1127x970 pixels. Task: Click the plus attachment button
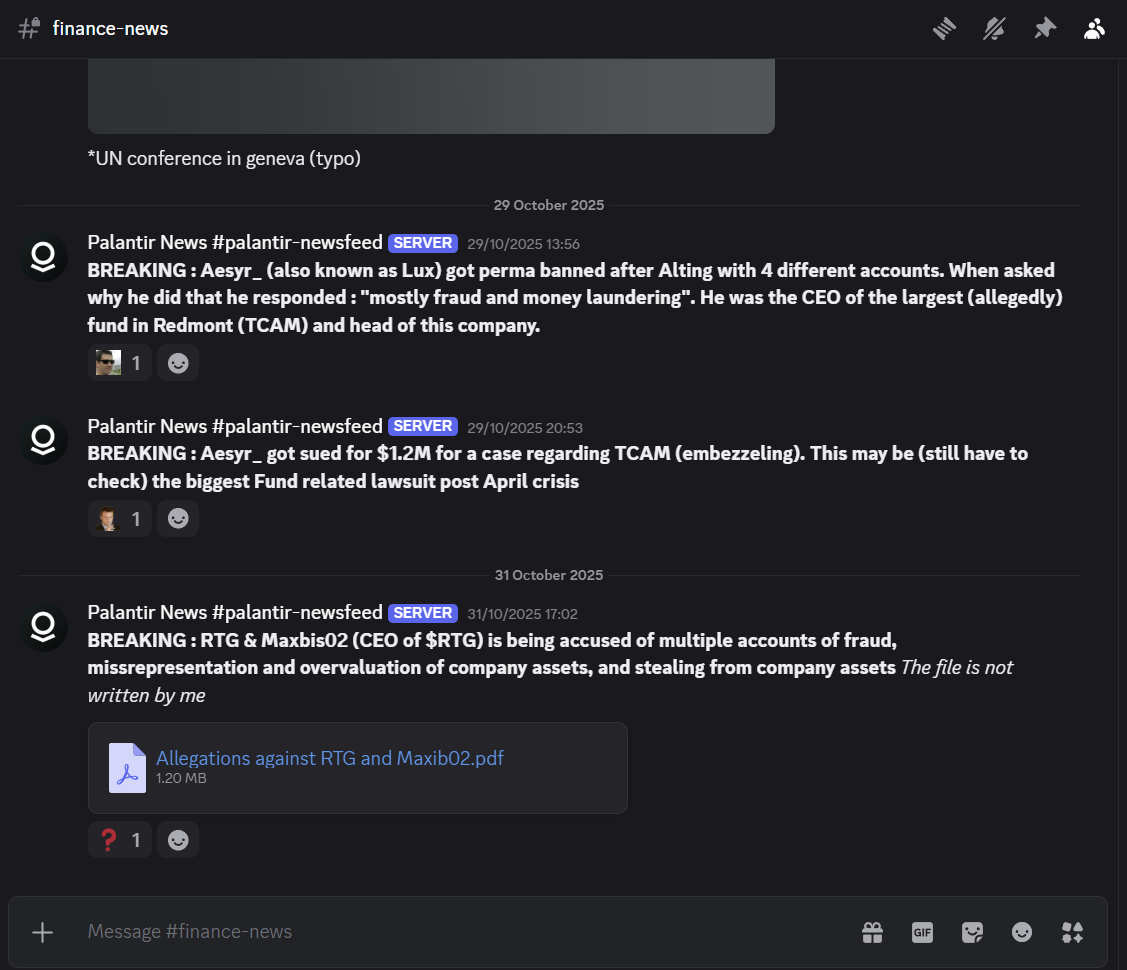tap(42, 932)
